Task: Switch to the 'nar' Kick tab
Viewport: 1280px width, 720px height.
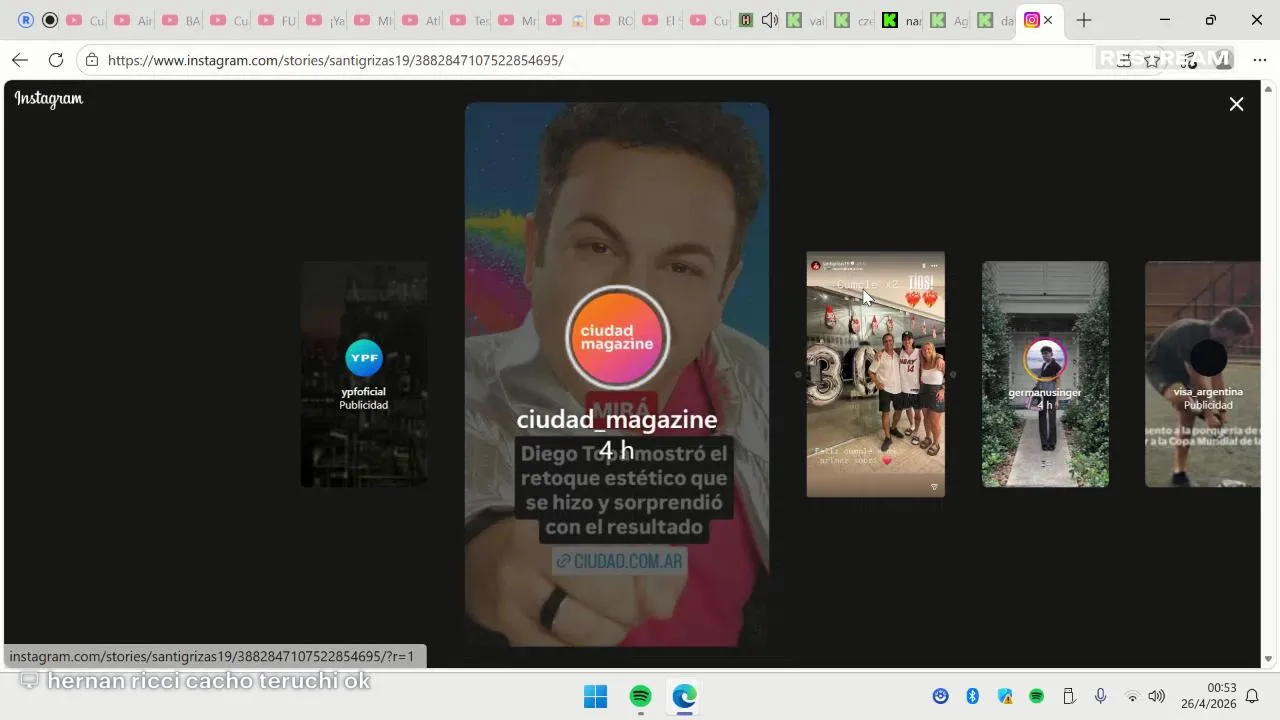Action: (x=901, y=20)
